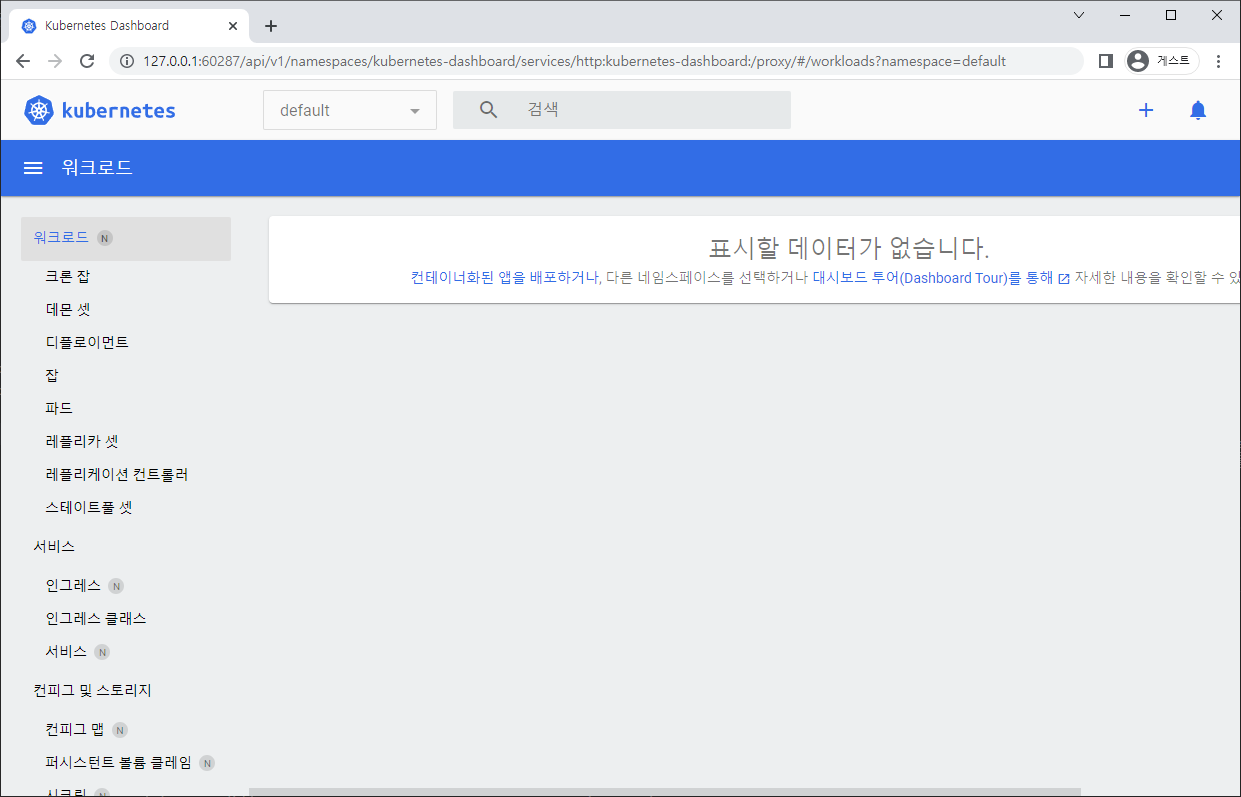The height and width of the screenshot is (797, 1241).
Task: Click the back navigation arrow
Action: point(23,61)
